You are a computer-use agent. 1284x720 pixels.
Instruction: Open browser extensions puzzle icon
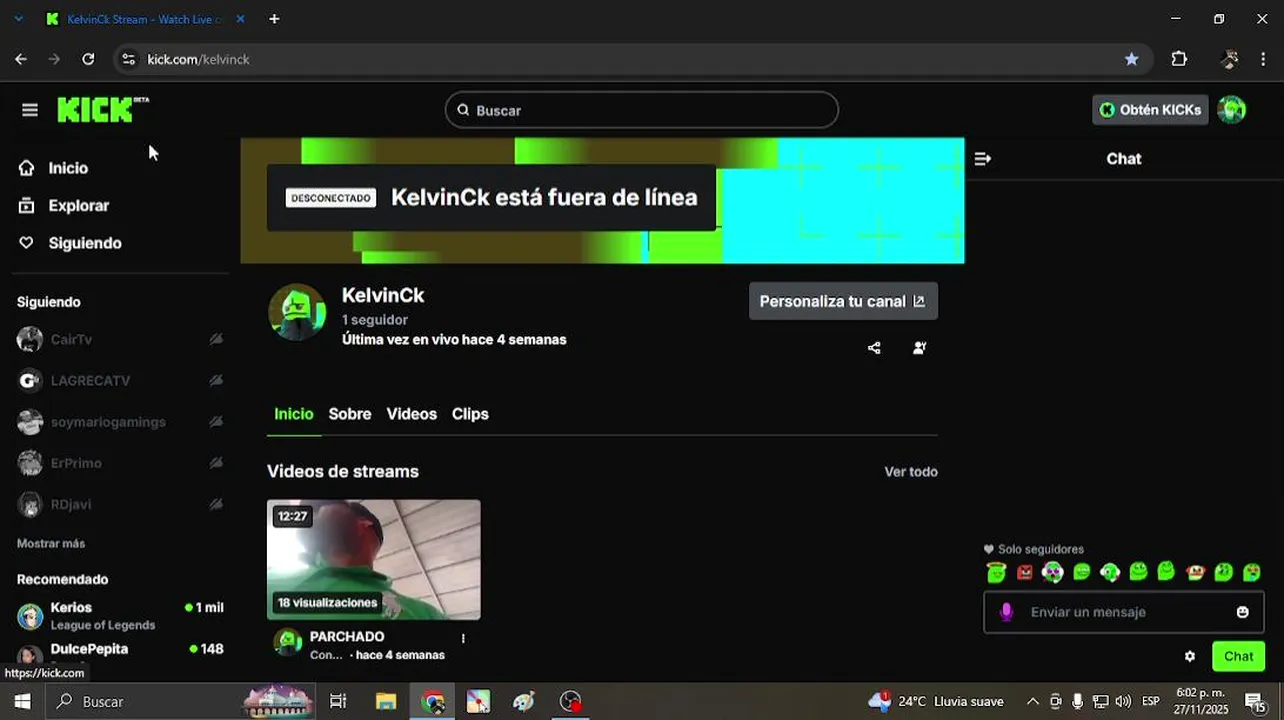pos(1179,59)
